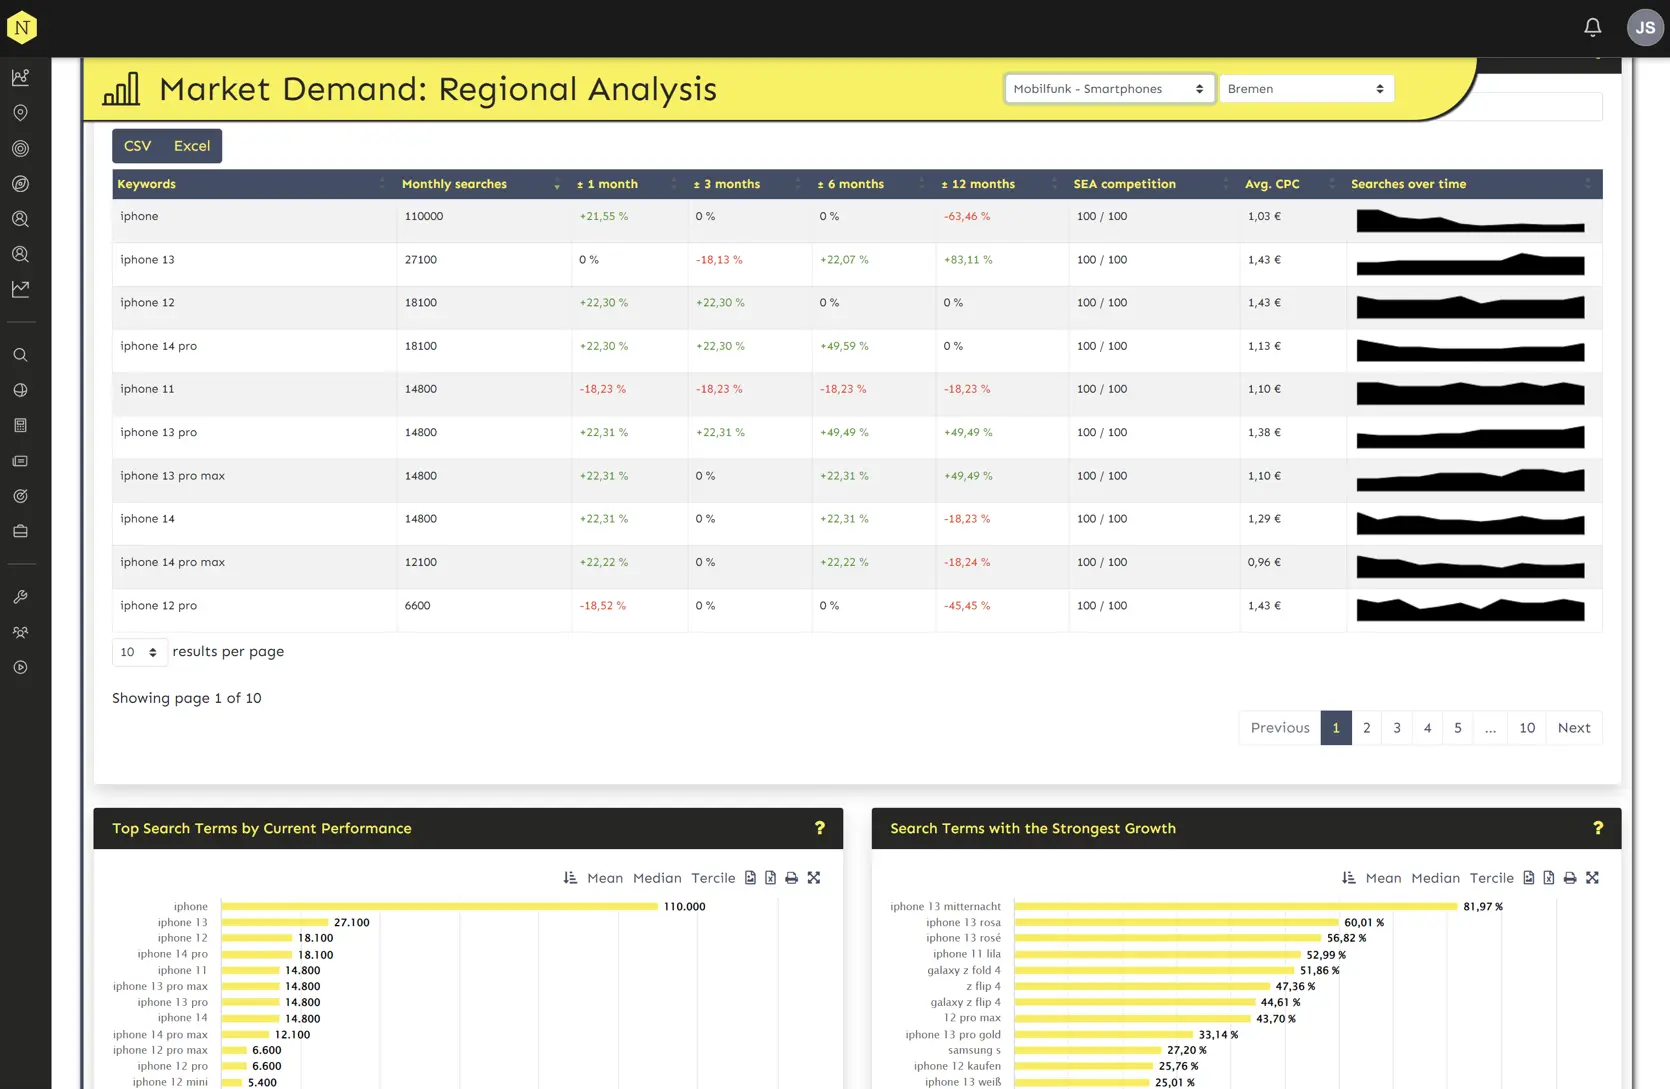
Task: Open the calculator sidebar icon
Action: [20, 425]
